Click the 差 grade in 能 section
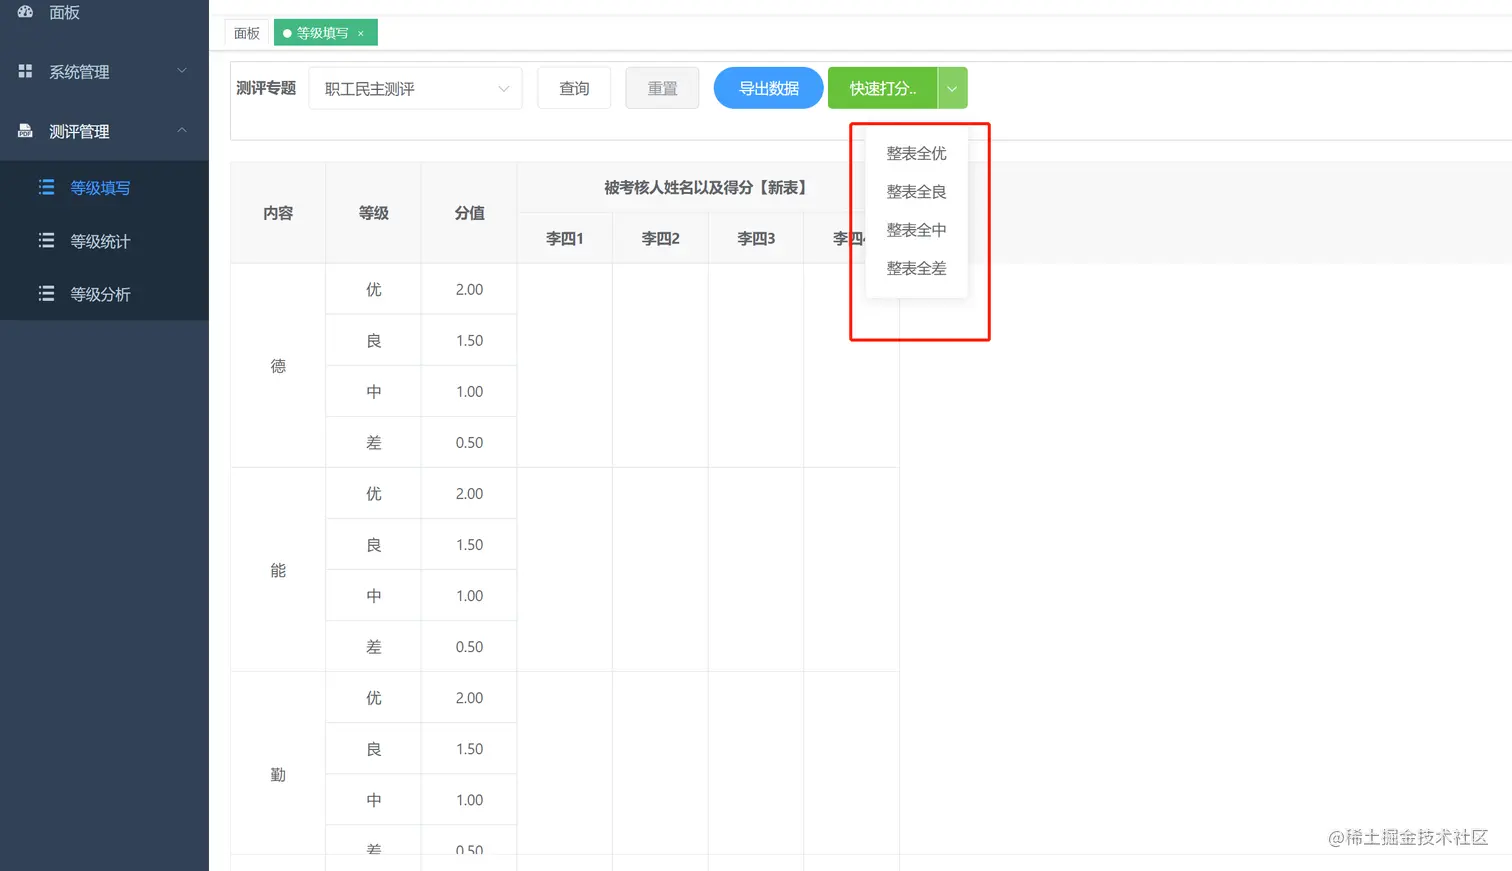The image size is (1512, 871). click(x=374, y=646)
